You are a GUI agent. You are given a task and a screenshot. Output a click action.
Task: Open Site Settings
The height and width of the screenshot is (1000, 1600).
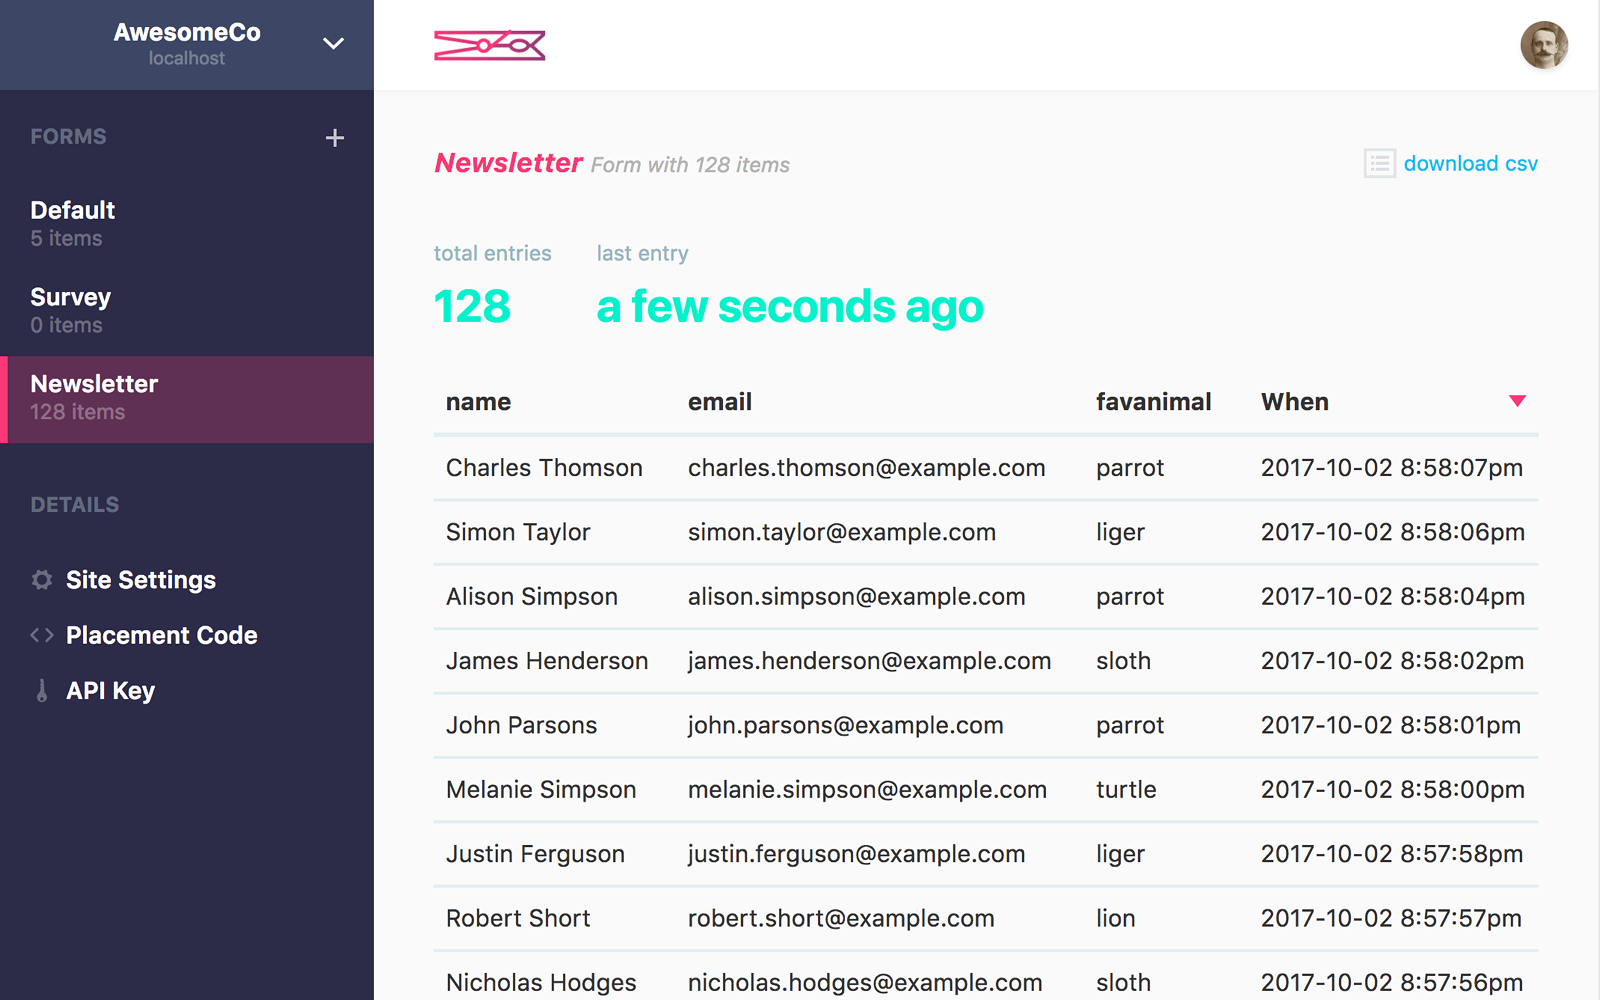pos(141,580)
